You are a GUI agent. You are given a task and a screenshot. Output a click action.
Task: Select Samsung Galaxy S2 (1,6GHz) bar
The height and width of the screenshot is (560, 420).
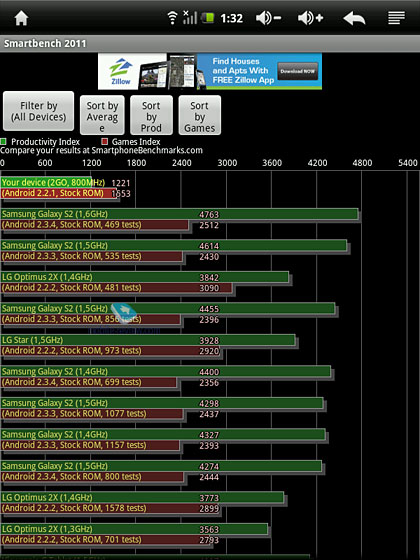point(179,214)
